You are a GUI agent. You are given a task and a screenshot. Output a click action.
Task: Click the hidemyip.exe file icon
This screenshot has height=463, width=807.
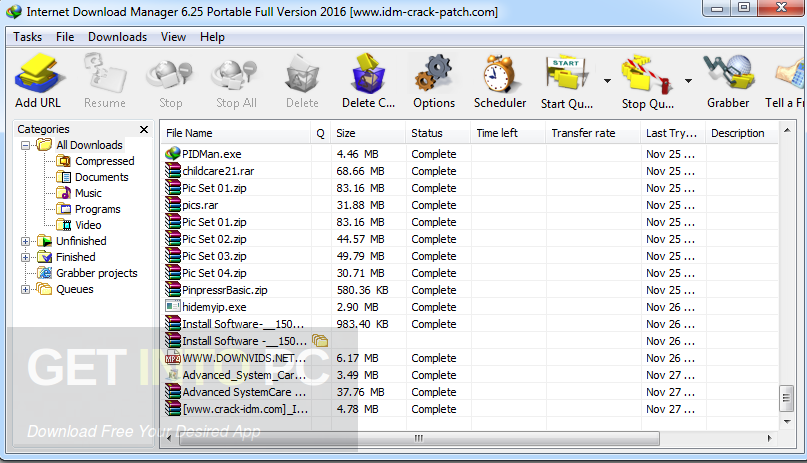coord(173,306)
